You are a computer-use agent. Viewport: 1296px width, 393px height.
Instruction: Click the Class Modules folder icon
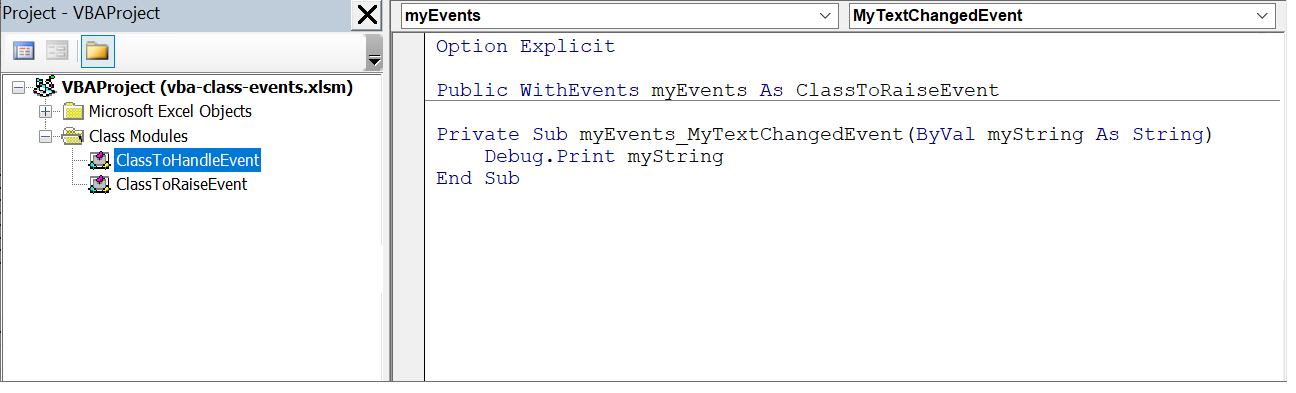(x=73, y=136)
